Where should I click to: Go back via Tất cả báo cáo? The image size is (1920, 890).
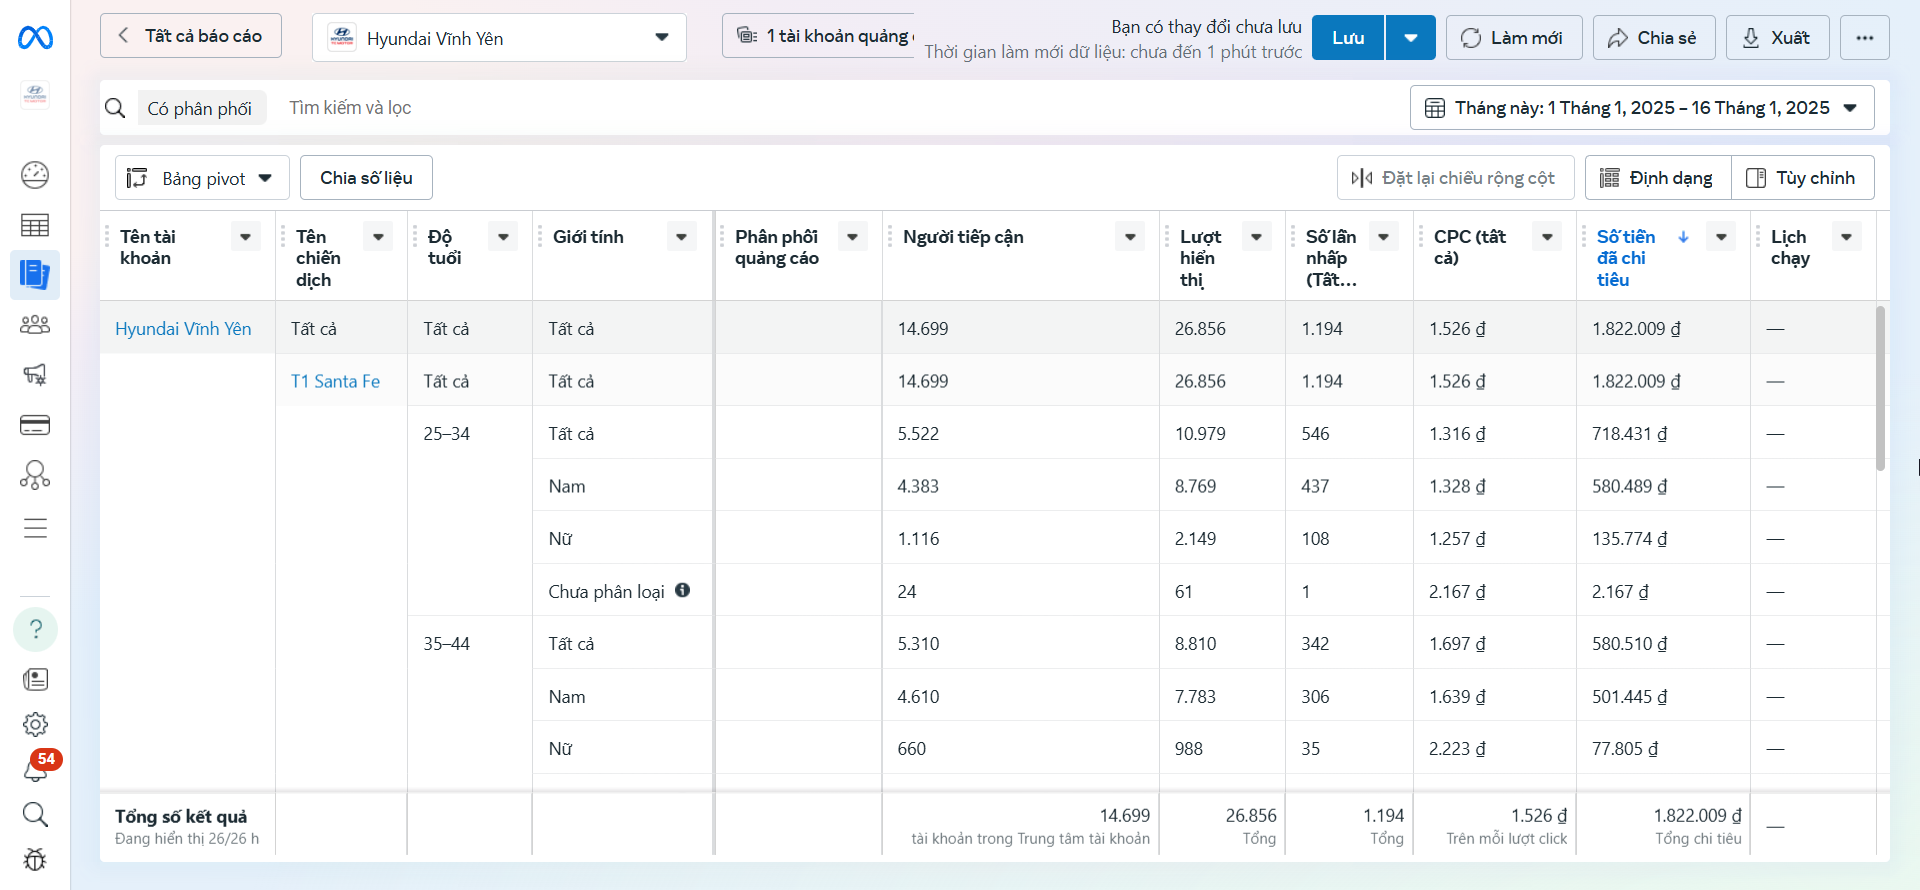tap(191, 36)
